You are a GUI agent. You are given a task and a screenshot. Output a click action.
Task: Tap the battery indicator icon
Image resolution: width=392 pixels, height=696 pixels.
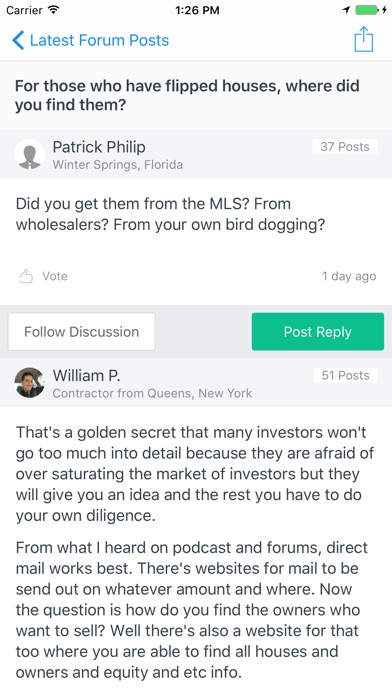369,10
